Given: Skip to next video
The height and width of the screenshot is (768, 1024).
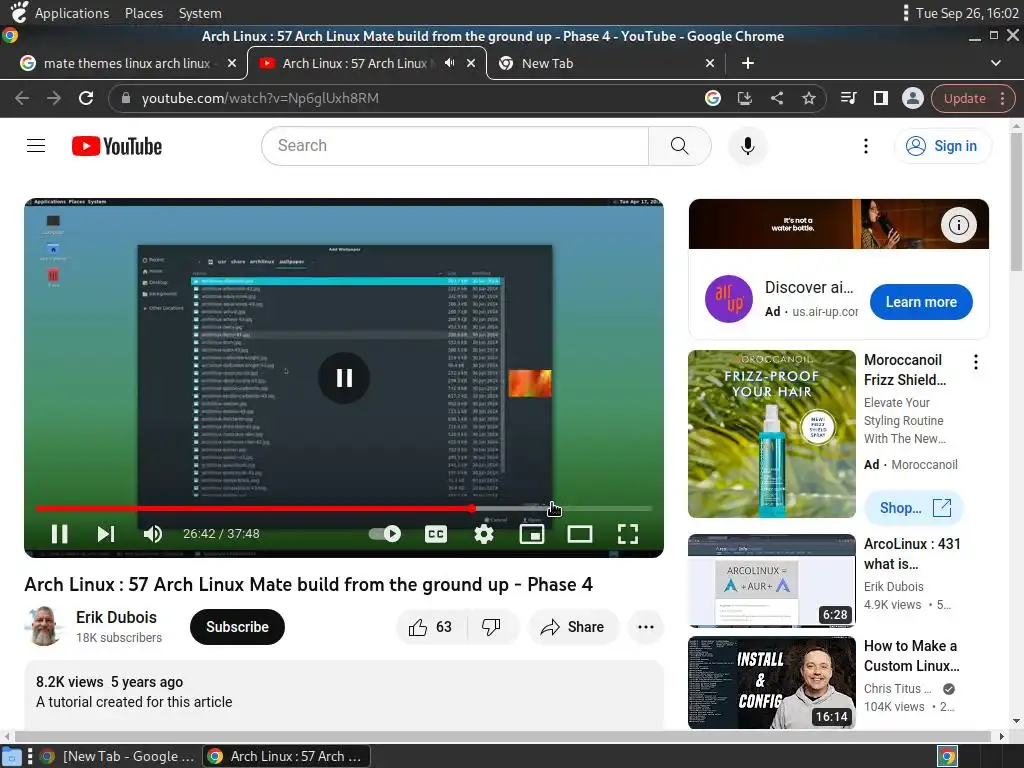Looking at the screenshot, I should click(106, 534).
